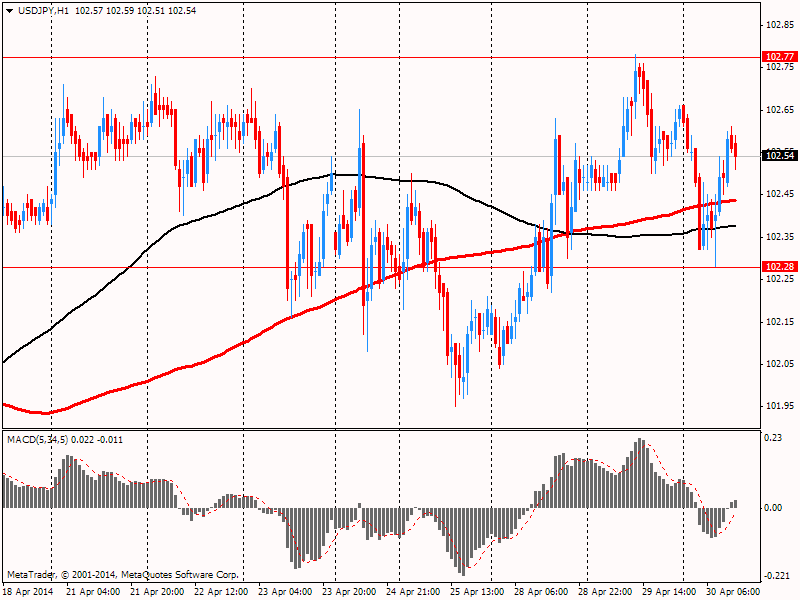Click the -0.221 value on MACD scale
This screenshot has height=600, width=800.
point(776,576)
